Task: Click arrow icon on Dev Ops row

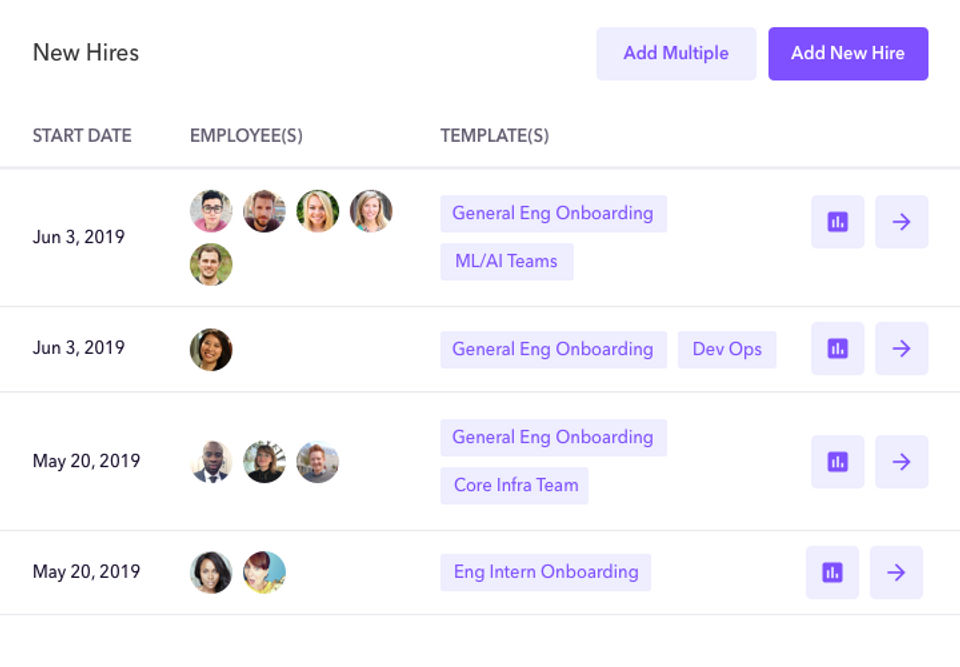Action: point(901,349)
